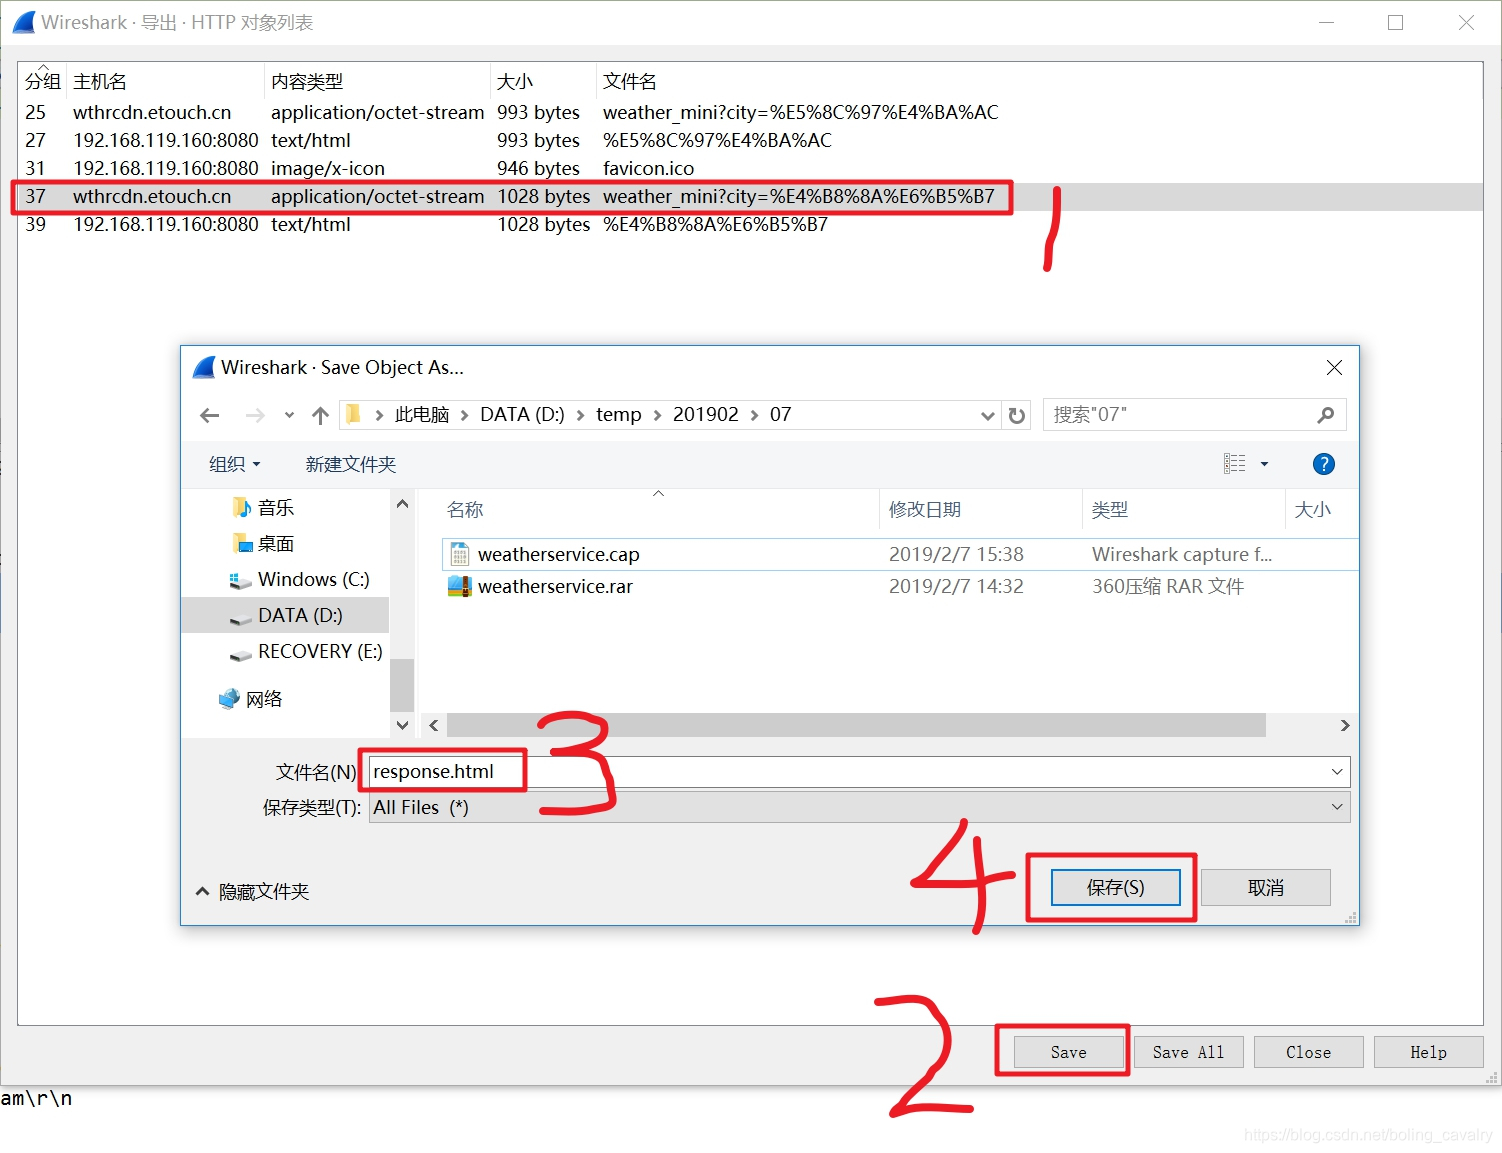The image size is (1502, 1153).
Task: Go up one folder level
Action: point(320,415)
